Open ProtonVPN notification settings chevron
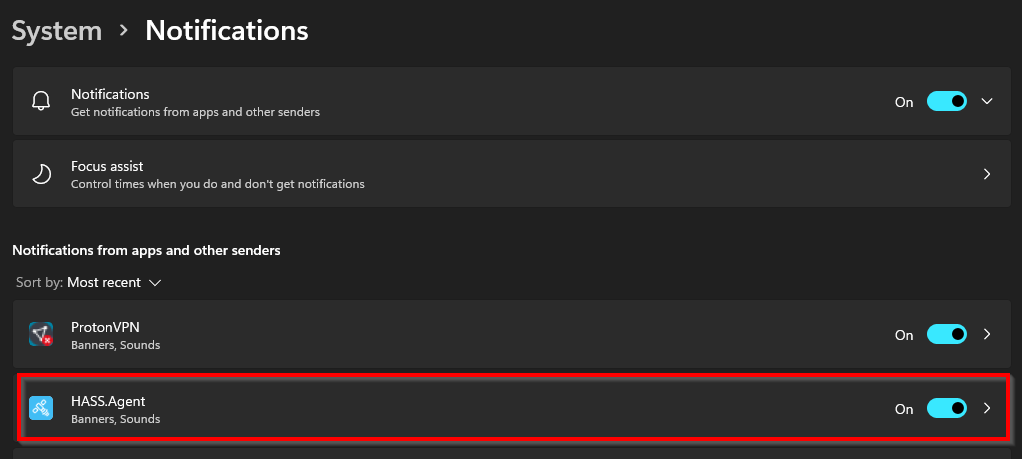 click(987, 334)
